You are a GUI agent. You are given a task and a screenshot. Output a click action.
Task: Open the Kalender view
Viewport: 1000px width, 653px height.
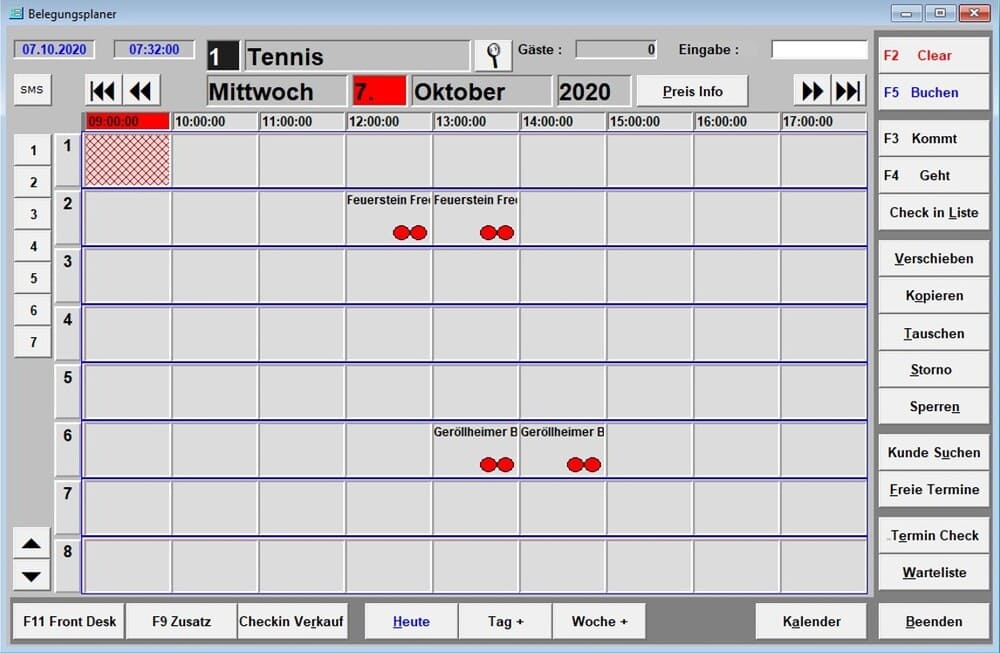tap(811, 621)
